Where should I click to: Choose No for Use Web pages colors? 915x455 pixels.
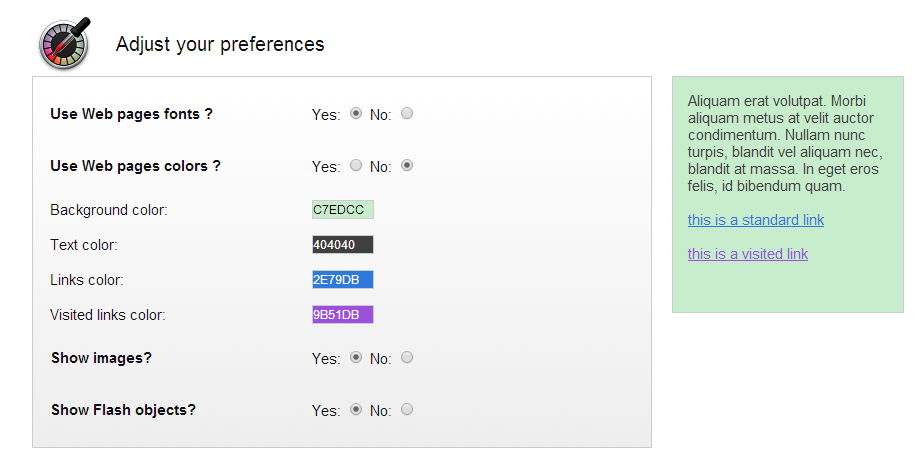point(407,166)
